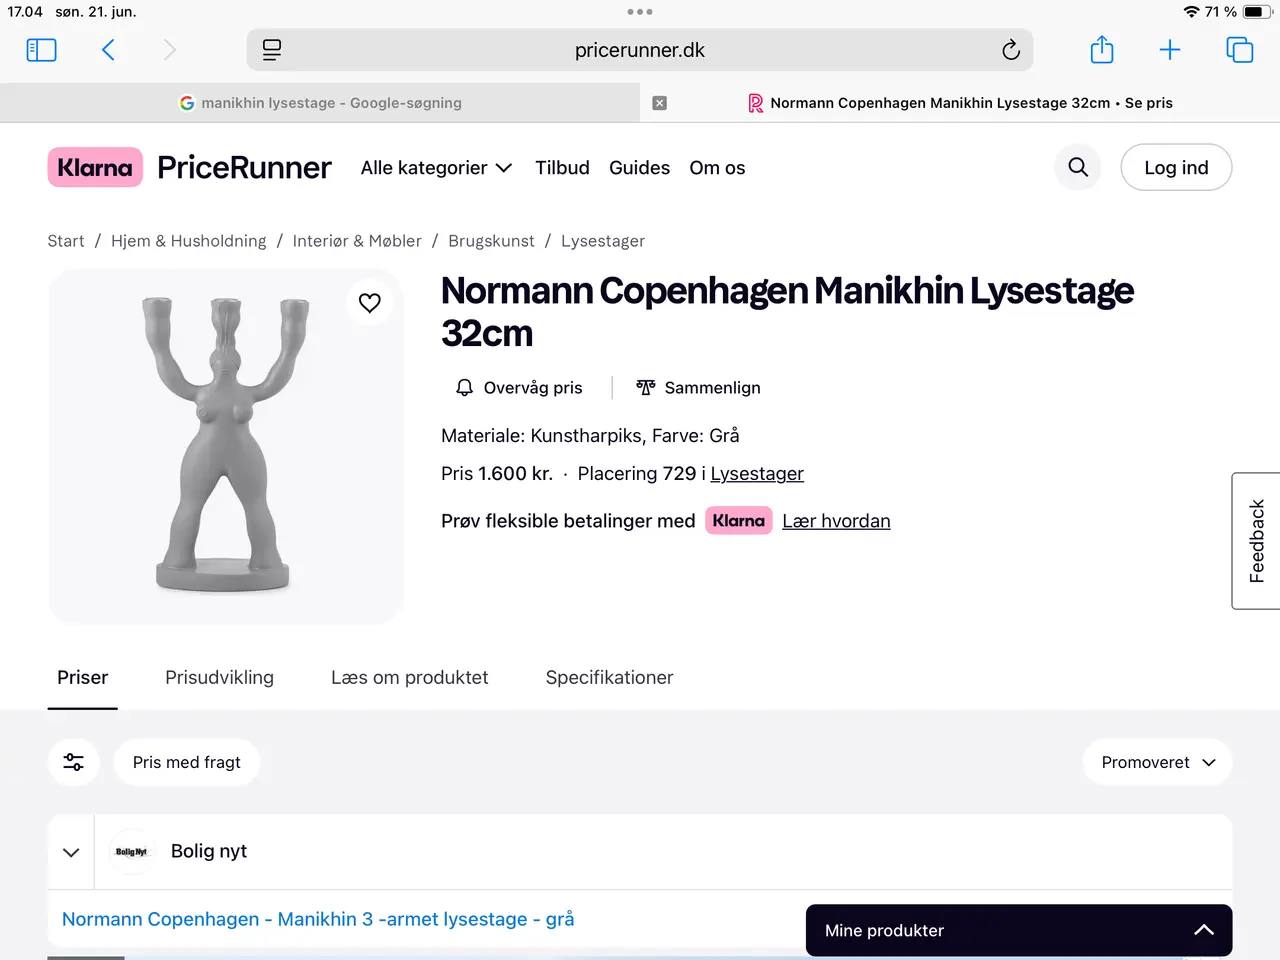
Task: Open the price filter settings icon
Action: 74,762
